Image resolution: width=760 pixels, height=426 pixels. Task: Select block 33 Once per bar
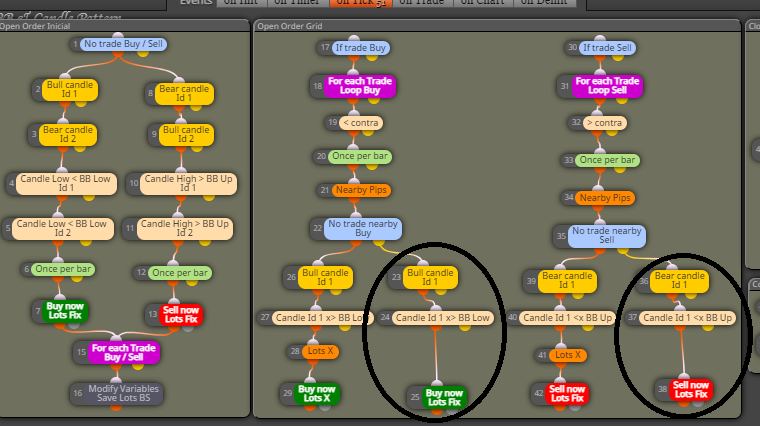pos(607,160)
